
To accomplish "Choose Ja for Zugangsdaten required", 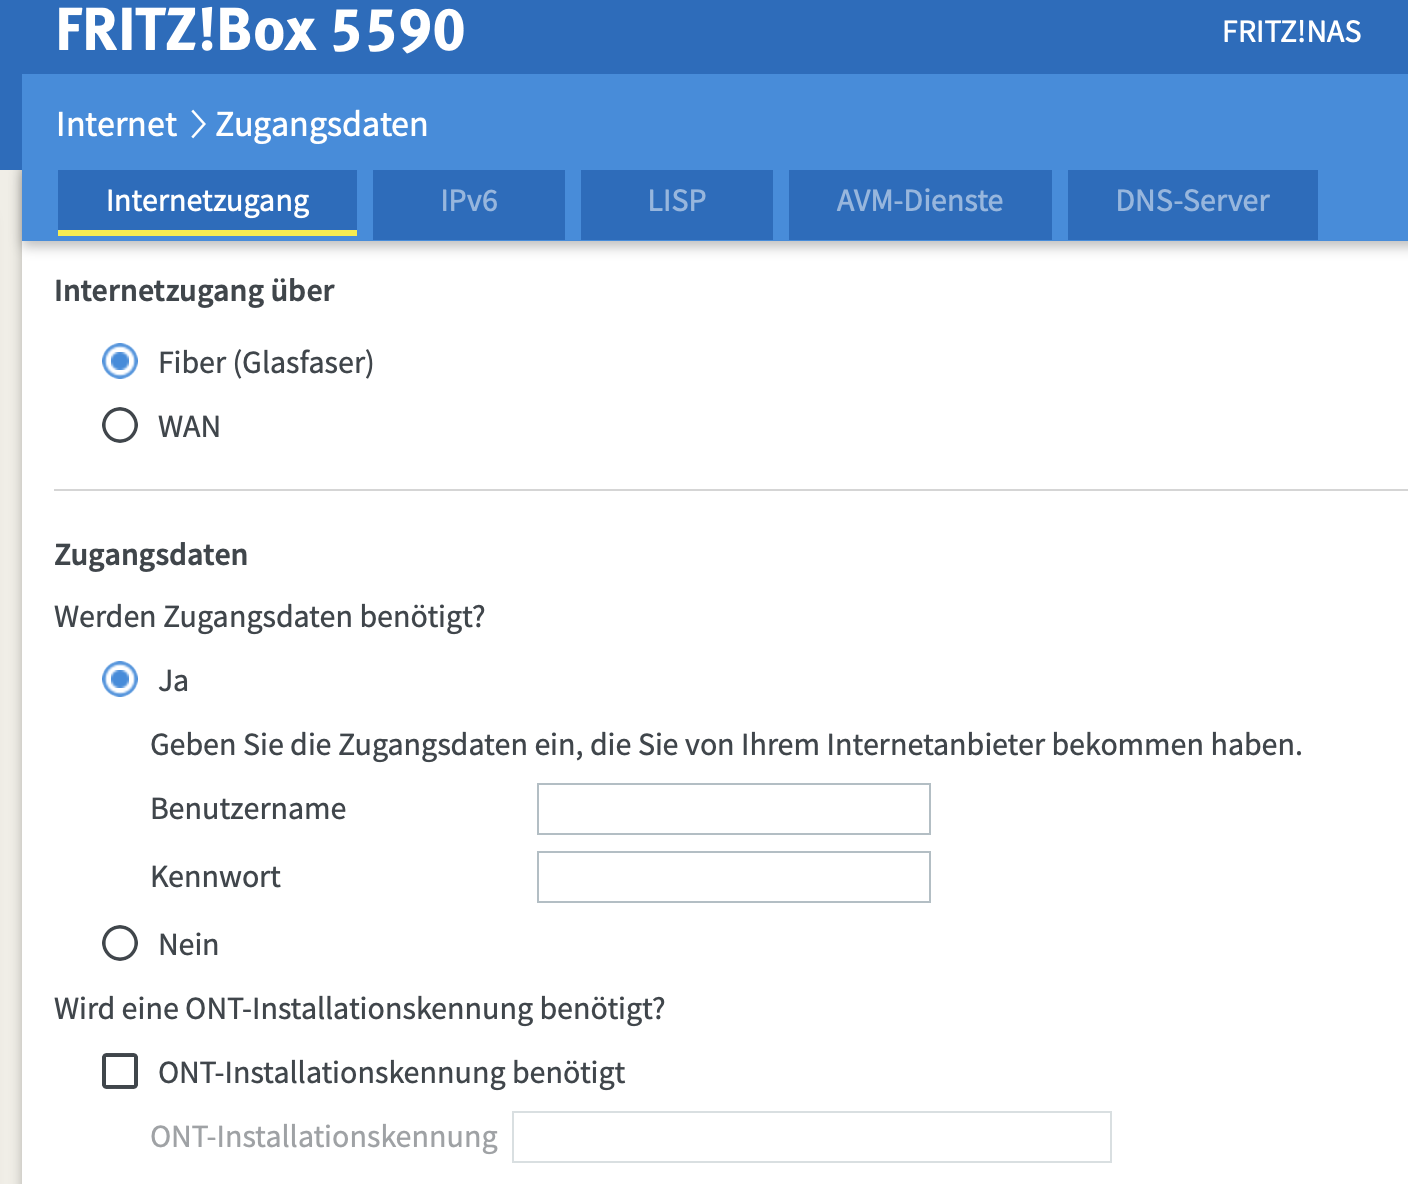I will 120,680.
